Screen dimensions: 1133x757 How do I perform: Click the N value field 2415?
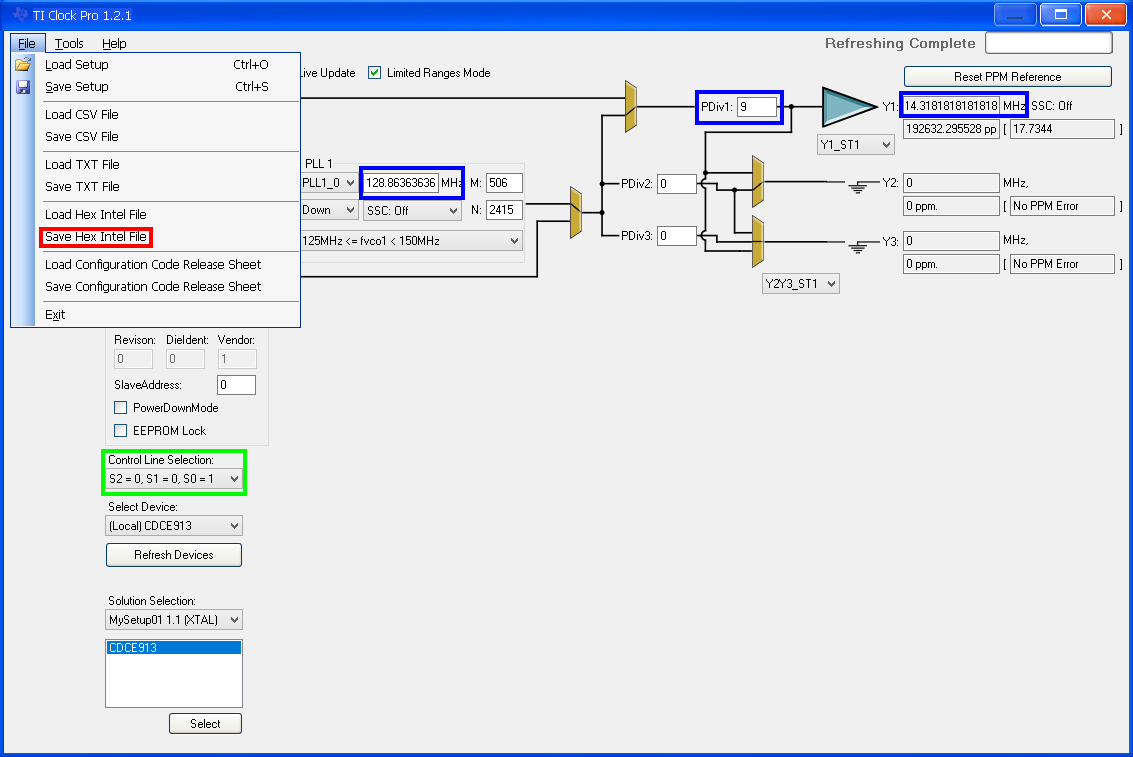point(504,210)
